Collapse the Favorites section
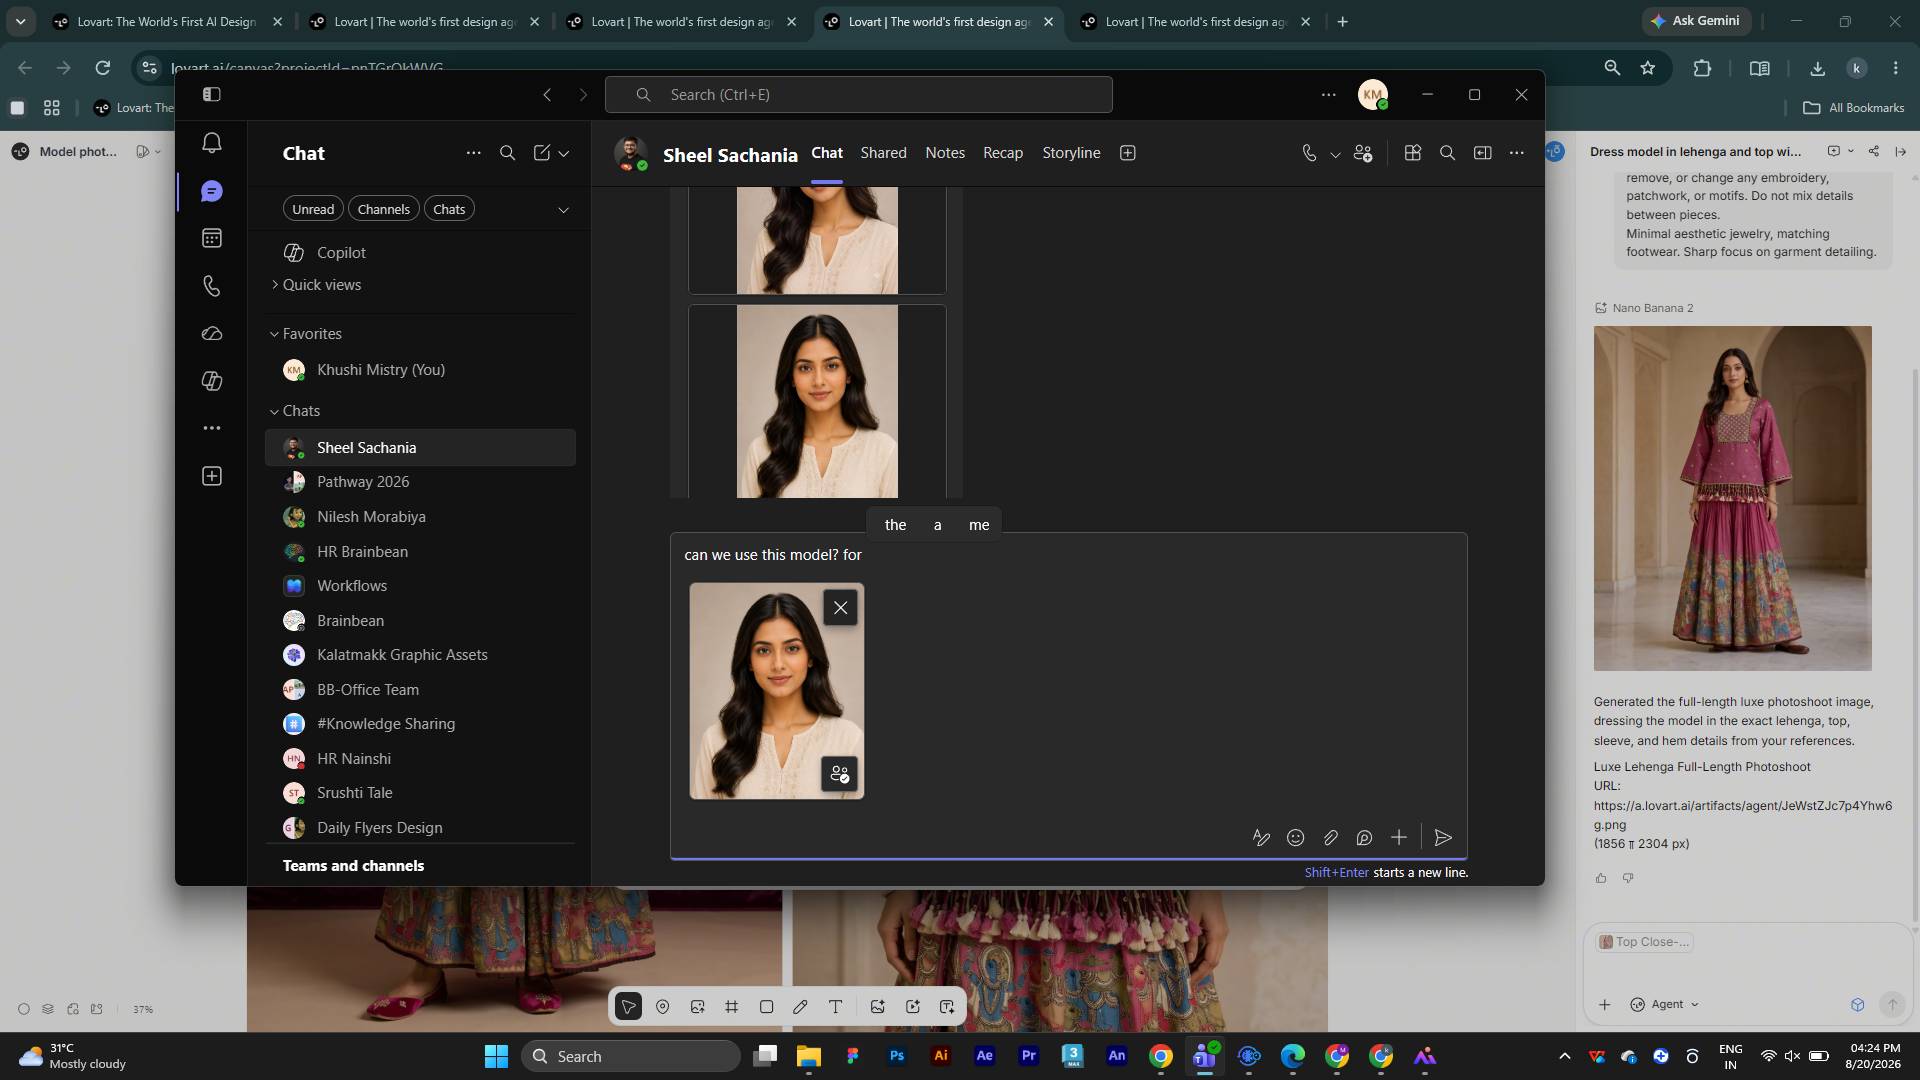1920x1080 pixels. click(x=274, y=334)
